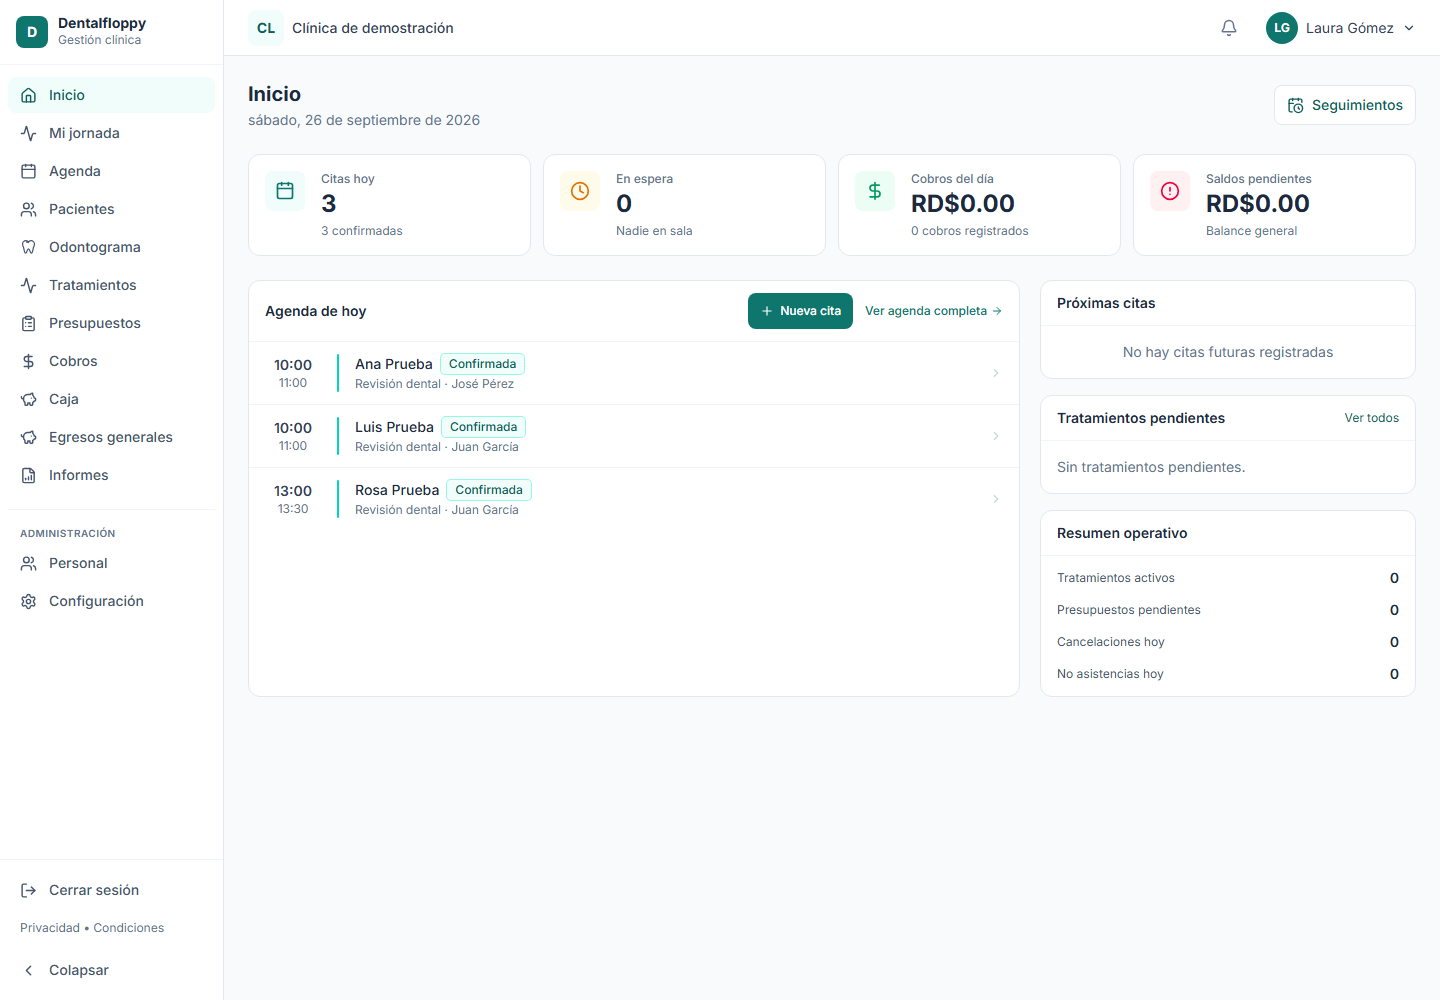Click the Pacientes people icon
This screenshot has height=1000, width=1440.
point(29,209)
